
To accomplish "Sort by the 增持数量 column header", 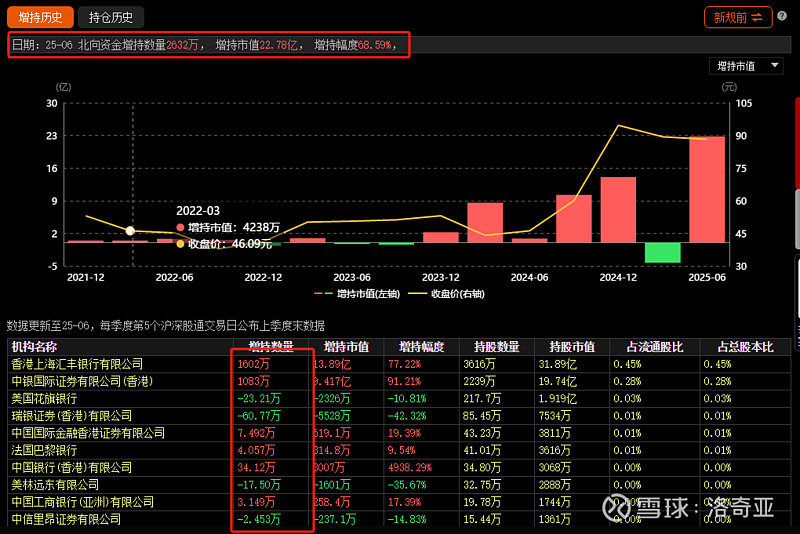I will point(271,347).
